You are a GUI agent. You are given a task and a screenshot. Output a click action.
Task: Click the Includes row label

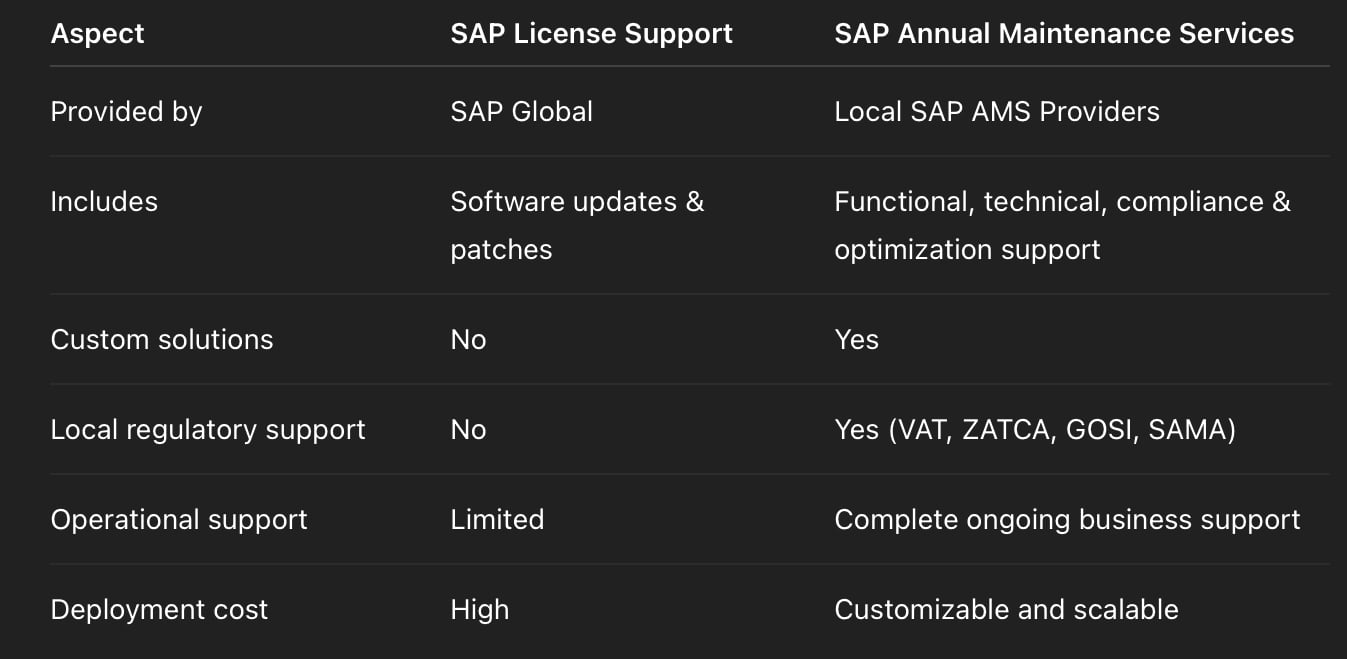[104, 202]
